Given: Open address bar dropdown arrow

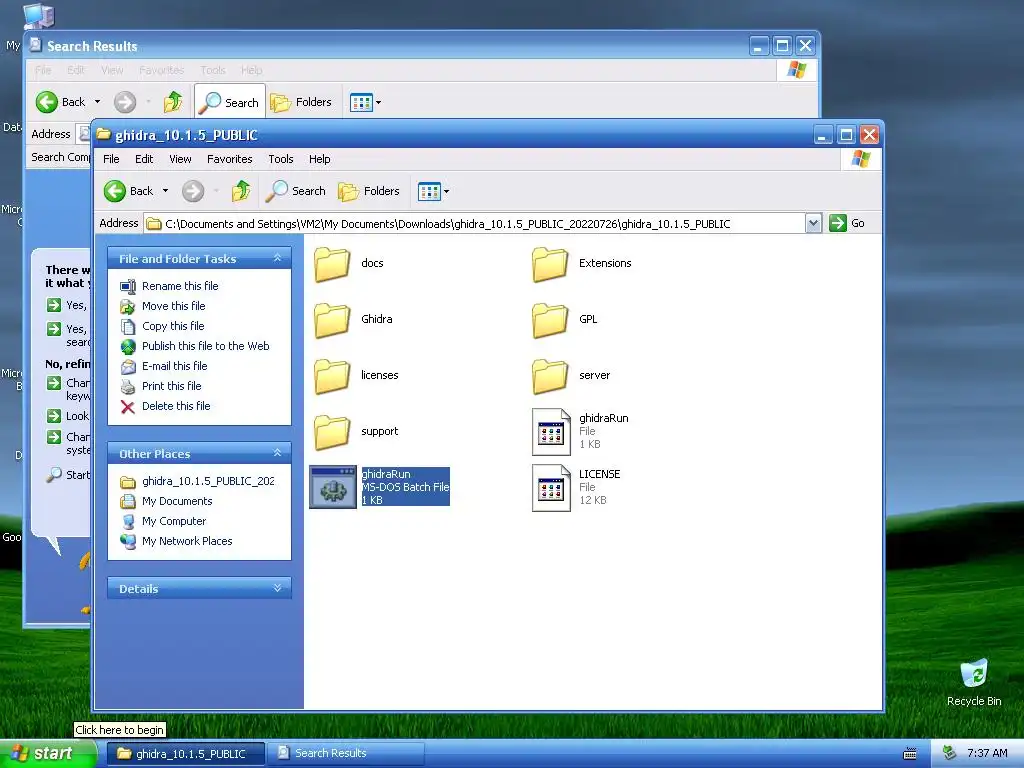Looking at the screenshot, I should click(x=813, y=223).
